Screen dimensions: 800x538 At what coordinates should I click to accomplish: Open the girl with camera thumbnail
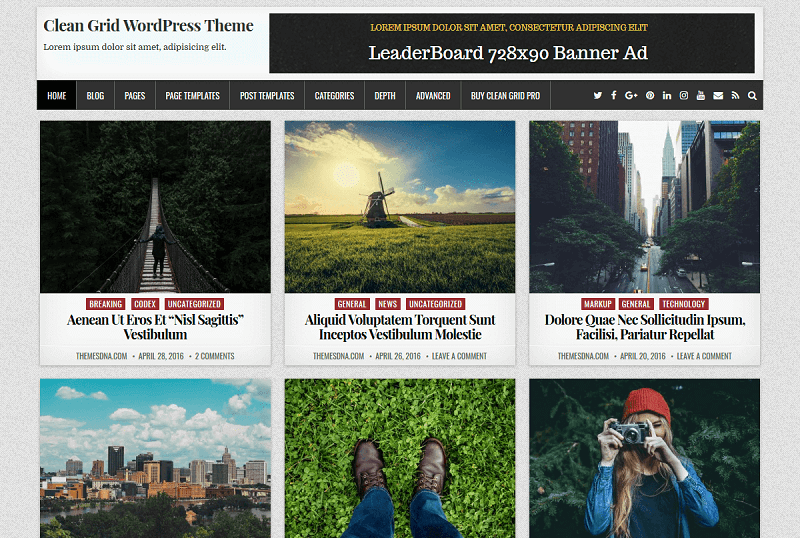pos(644,458)
